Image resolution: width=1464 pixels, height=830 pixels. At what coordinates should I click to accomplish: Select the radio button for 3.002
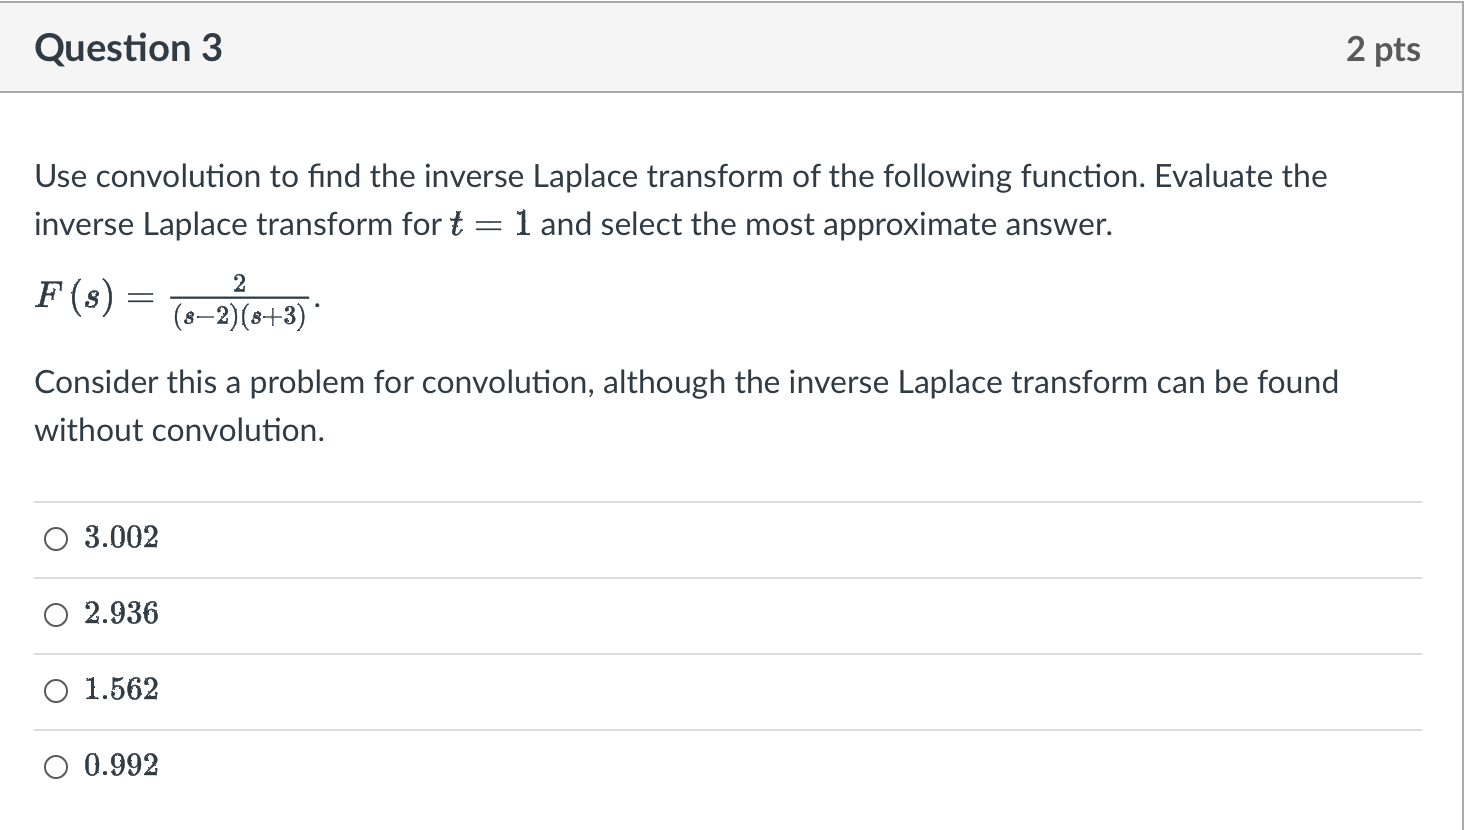(x=56, y=540)
